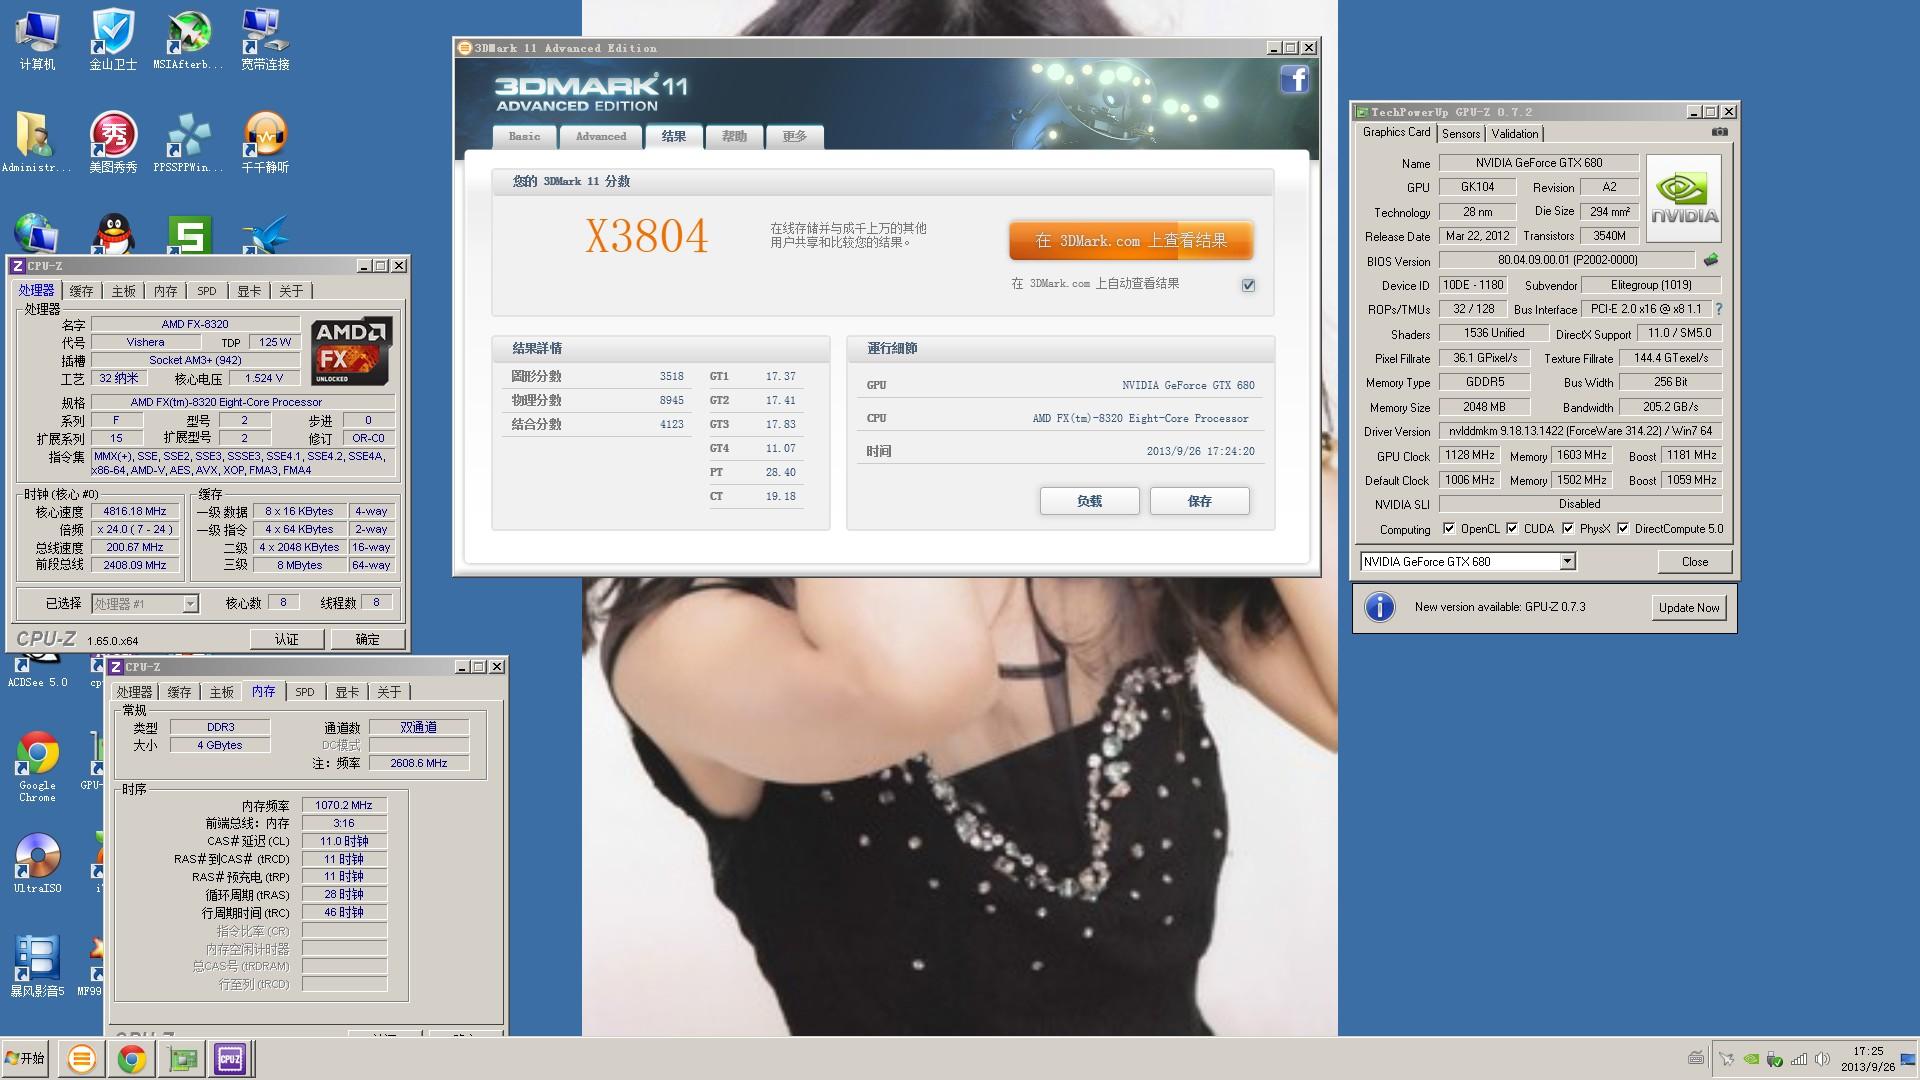Toggle the PhysX checkbox in GPU-Z

[1568, 529]
